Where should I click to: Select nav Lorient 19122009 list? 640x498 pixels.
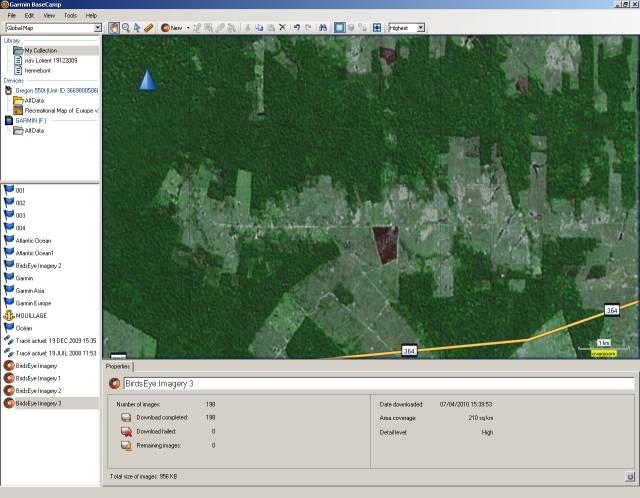51,60
